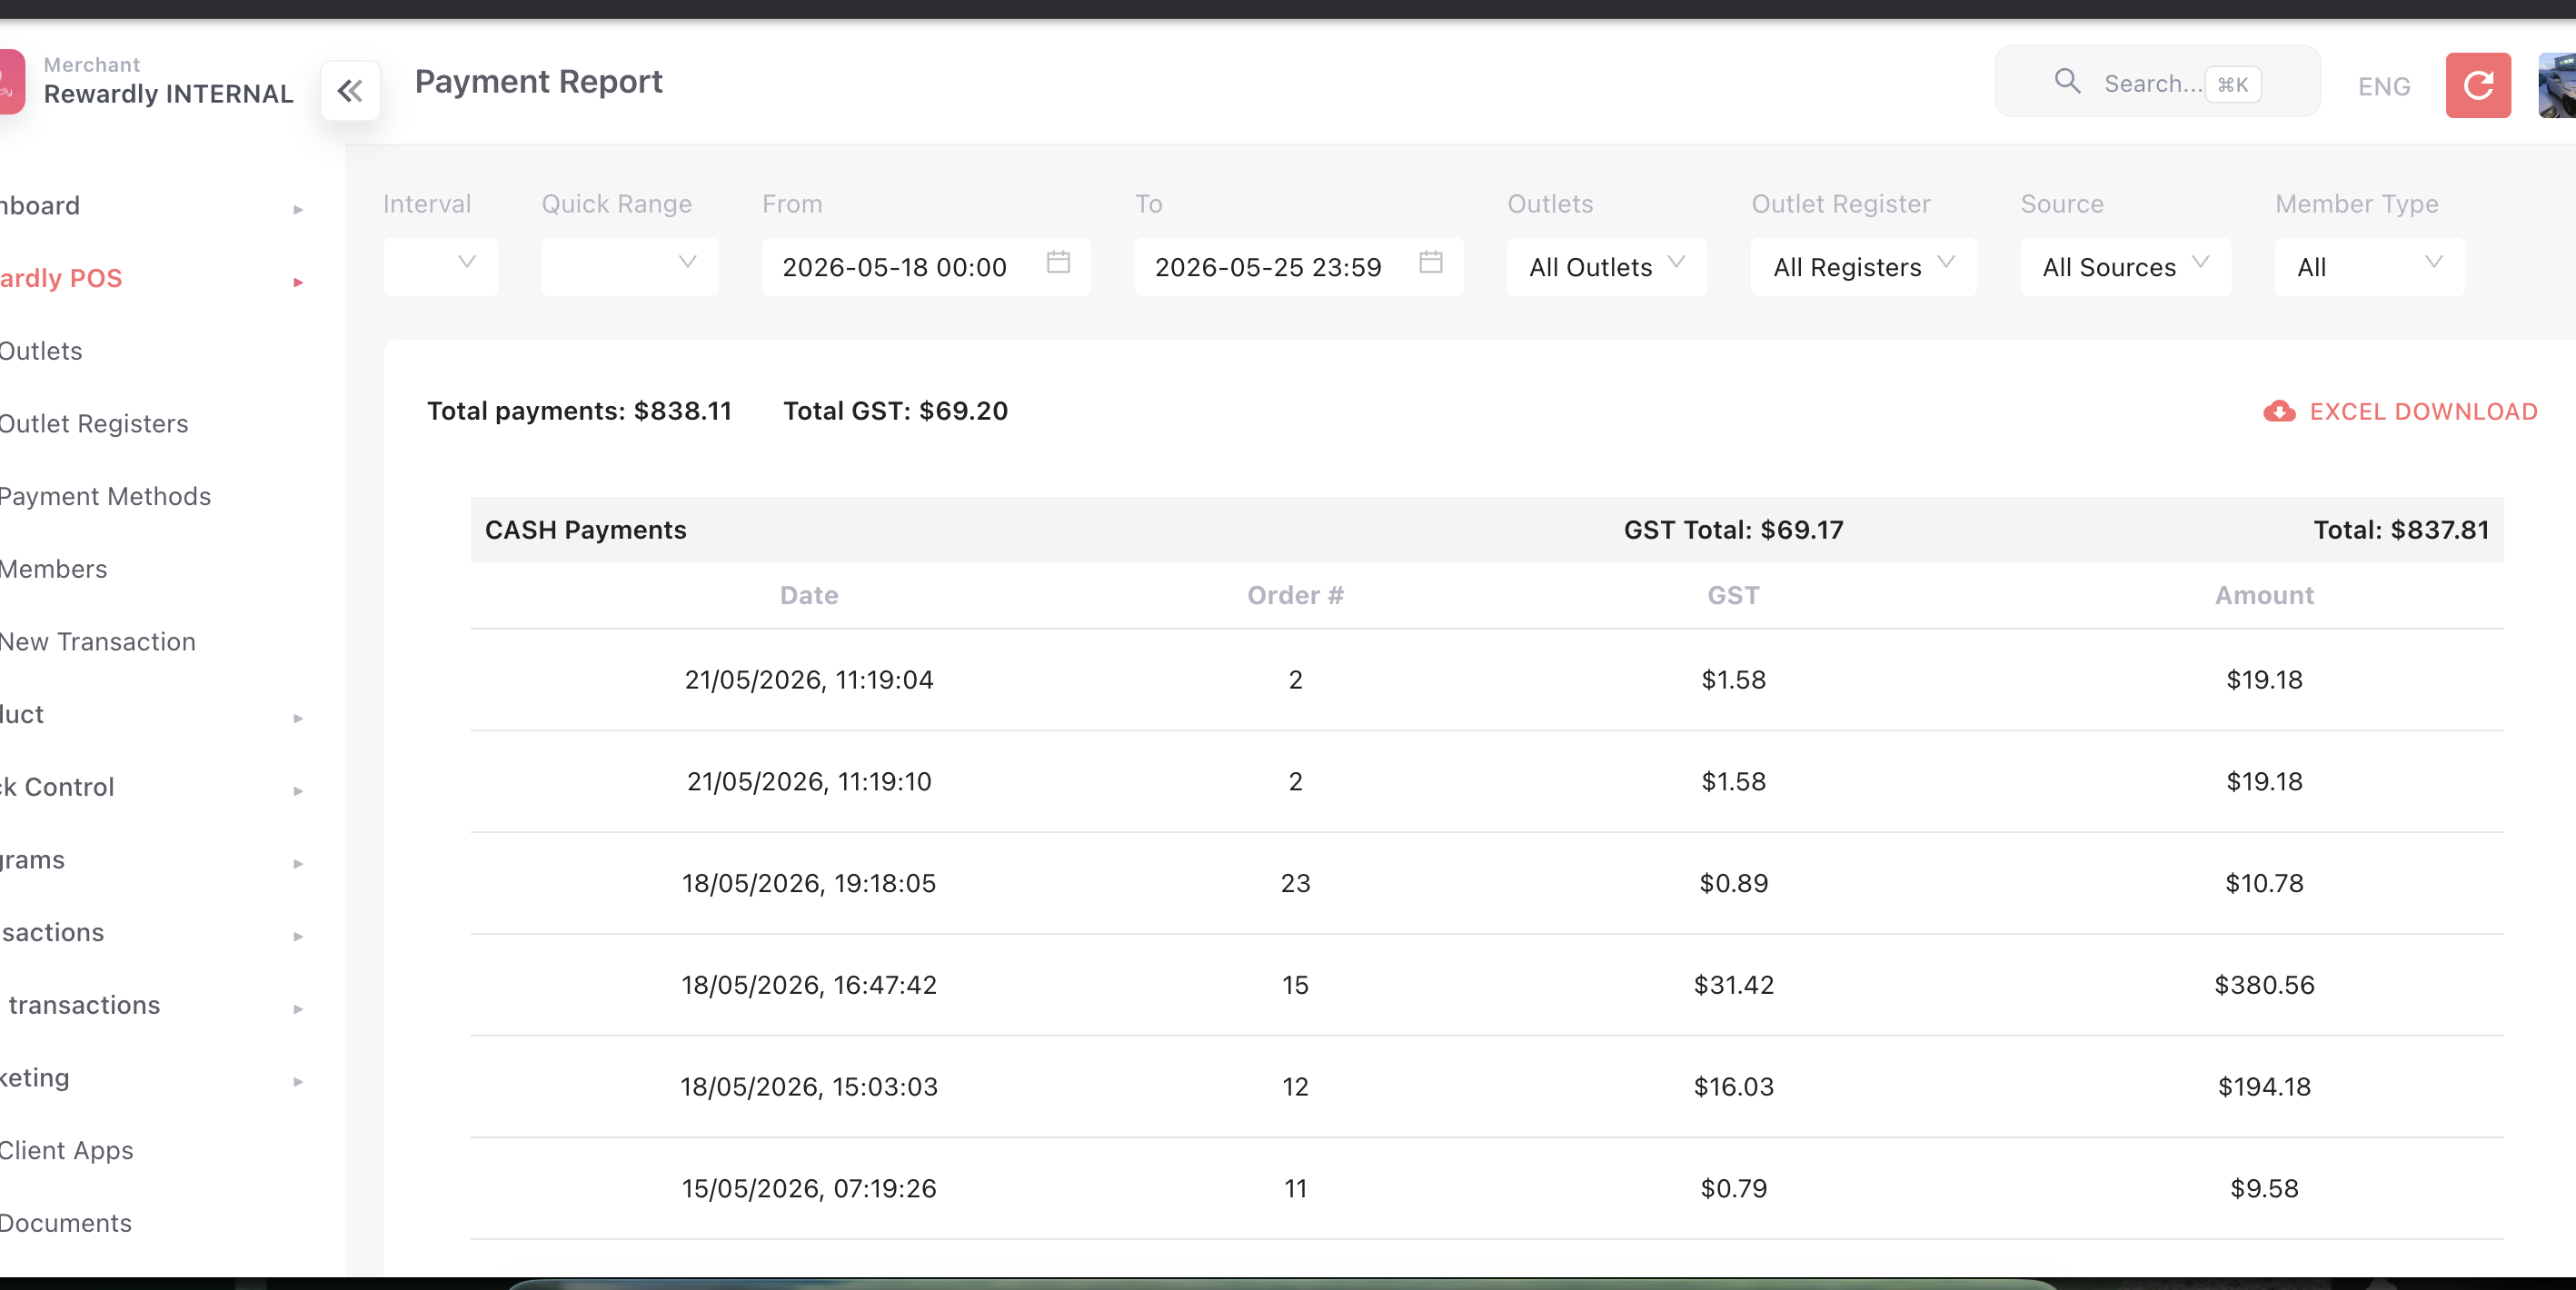The image size is (2576, 1290).
Task: Expand the Marketing sidebar arrow
Action: point(298,1081)
